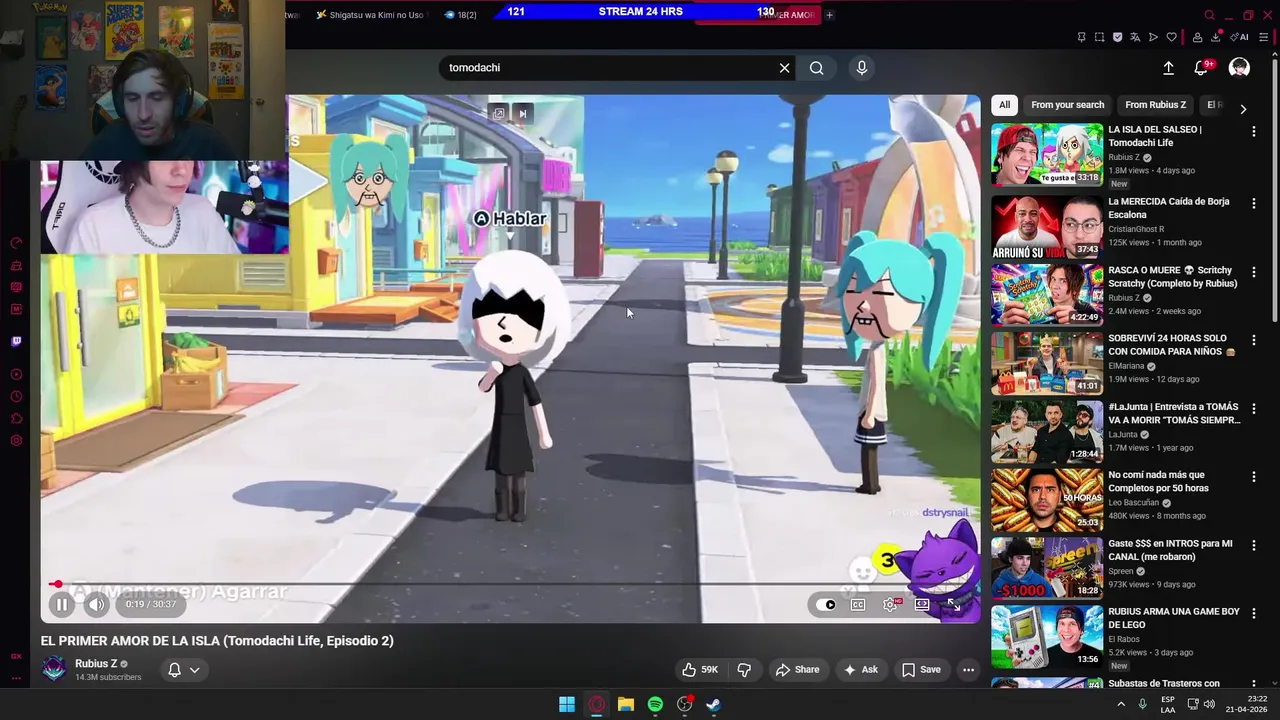Open LA ISLA DEL SALSEO video thumbnail
This screenshot has height=720, width=1280.
[1047, 155]
